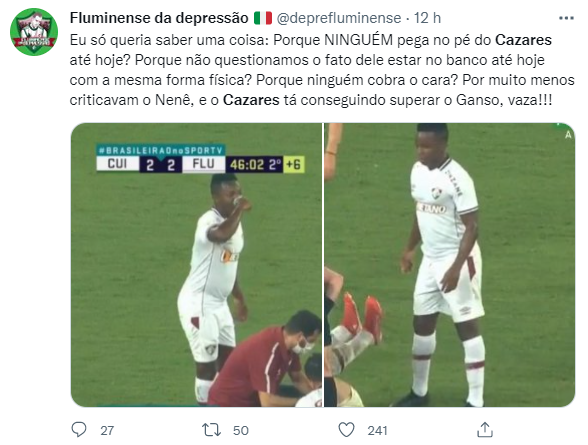
Task: Click the first bold Cazares mention
Action: [523, 40]
